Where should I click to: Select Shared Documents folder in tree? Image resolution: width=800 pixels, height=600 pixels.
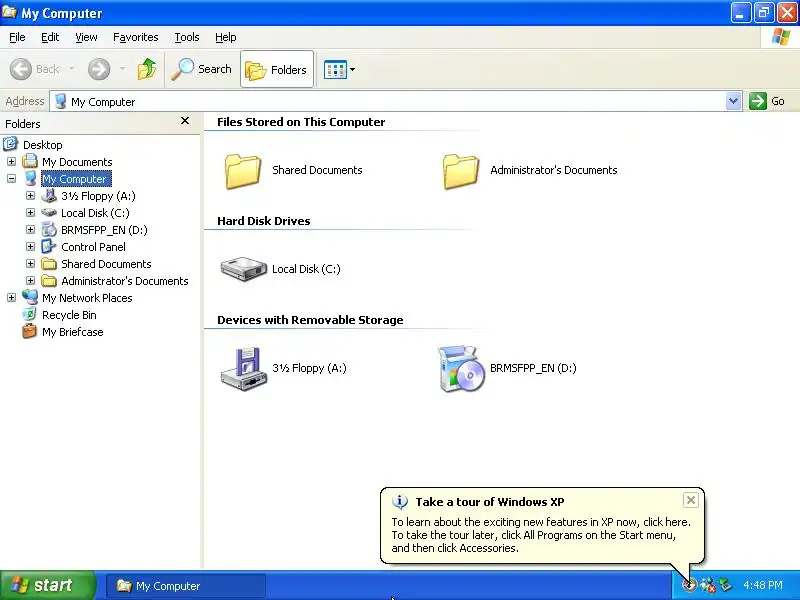[x=49, y=264]
